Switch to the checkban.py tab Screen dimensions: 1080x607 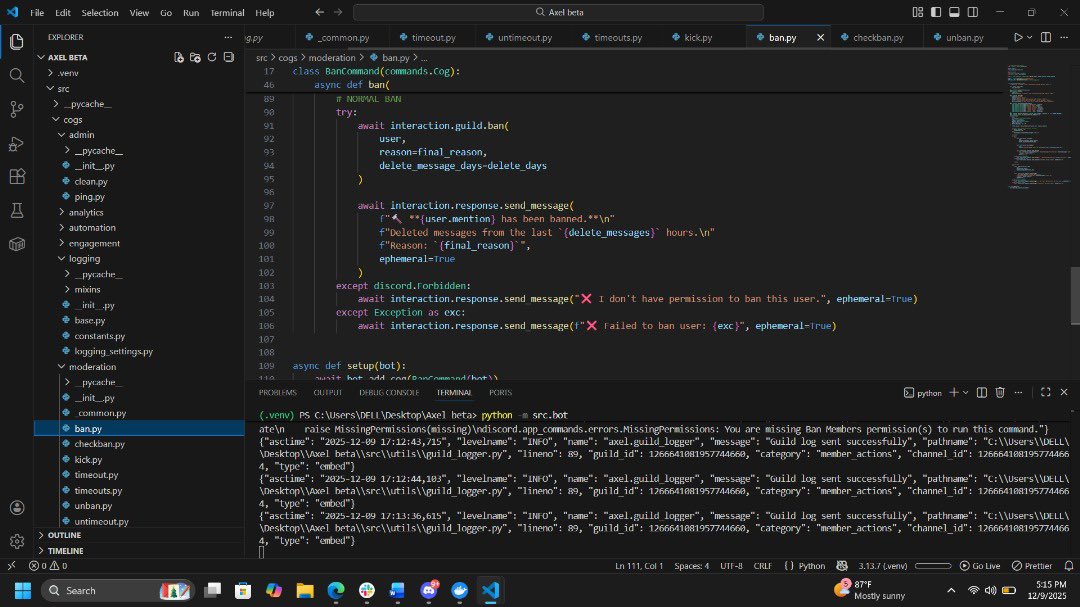pyautogui.click(x=877, y=37)
